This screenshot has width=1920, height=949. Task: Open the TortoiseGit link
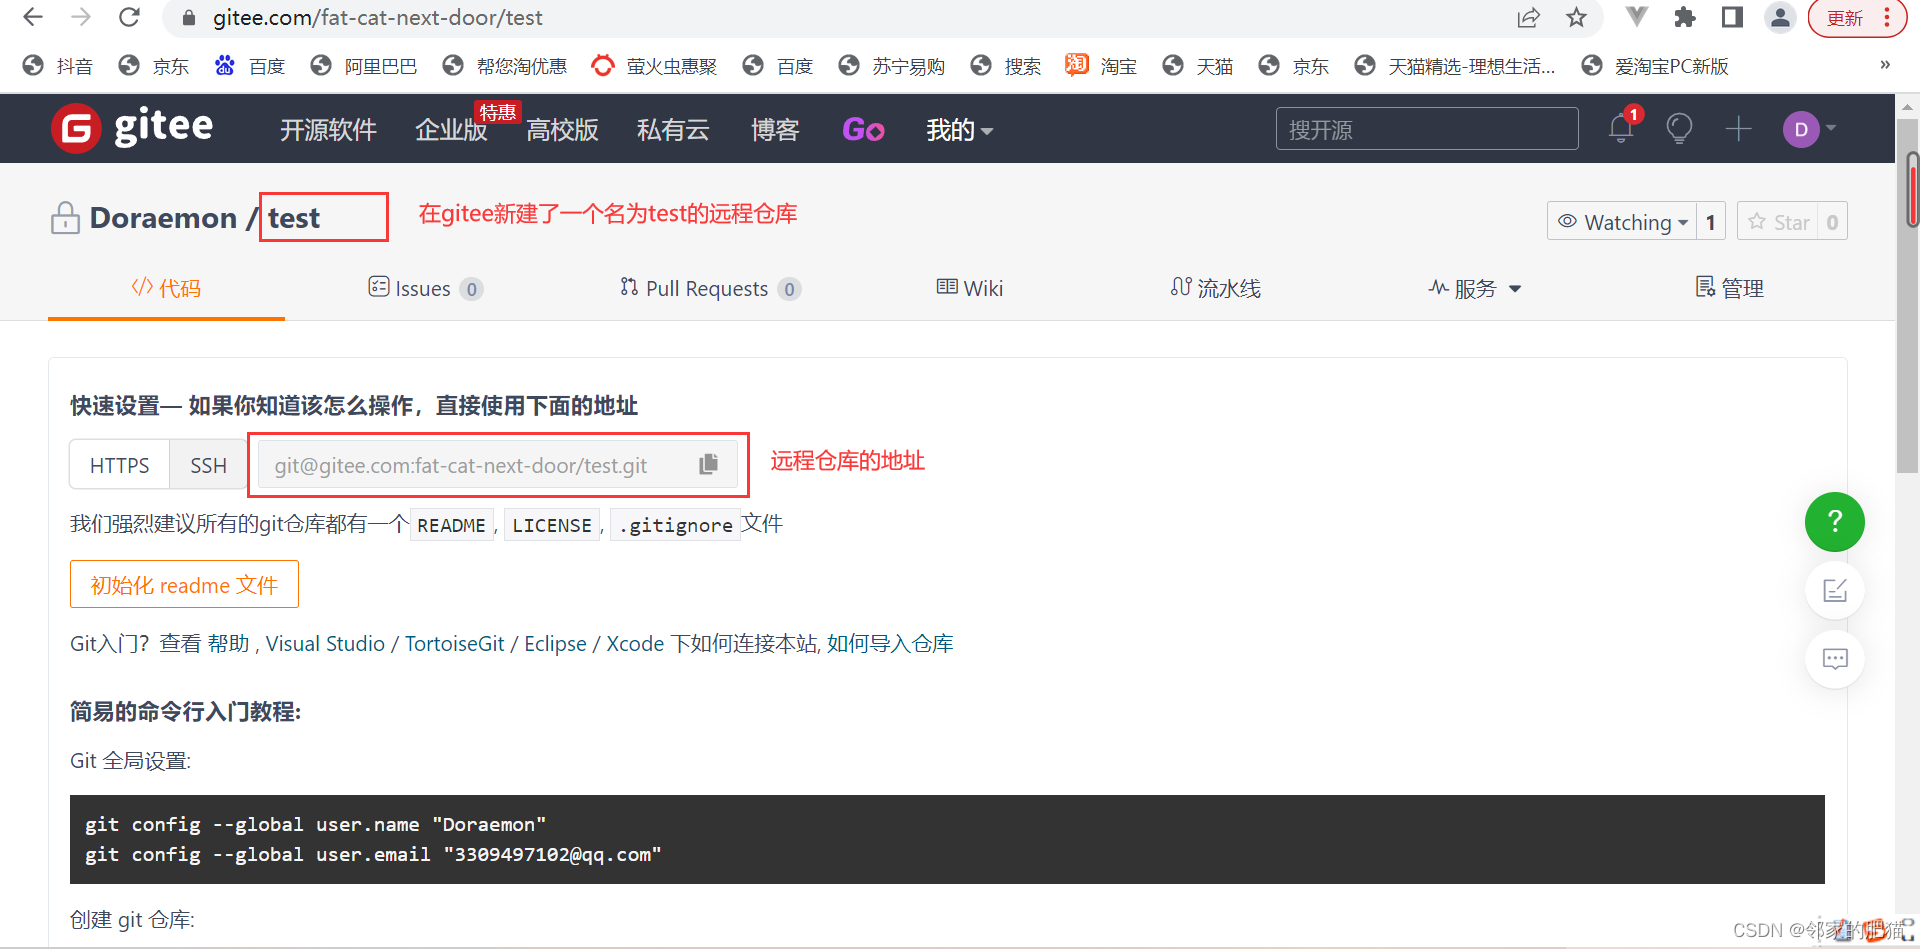click(x=454, y=643)
